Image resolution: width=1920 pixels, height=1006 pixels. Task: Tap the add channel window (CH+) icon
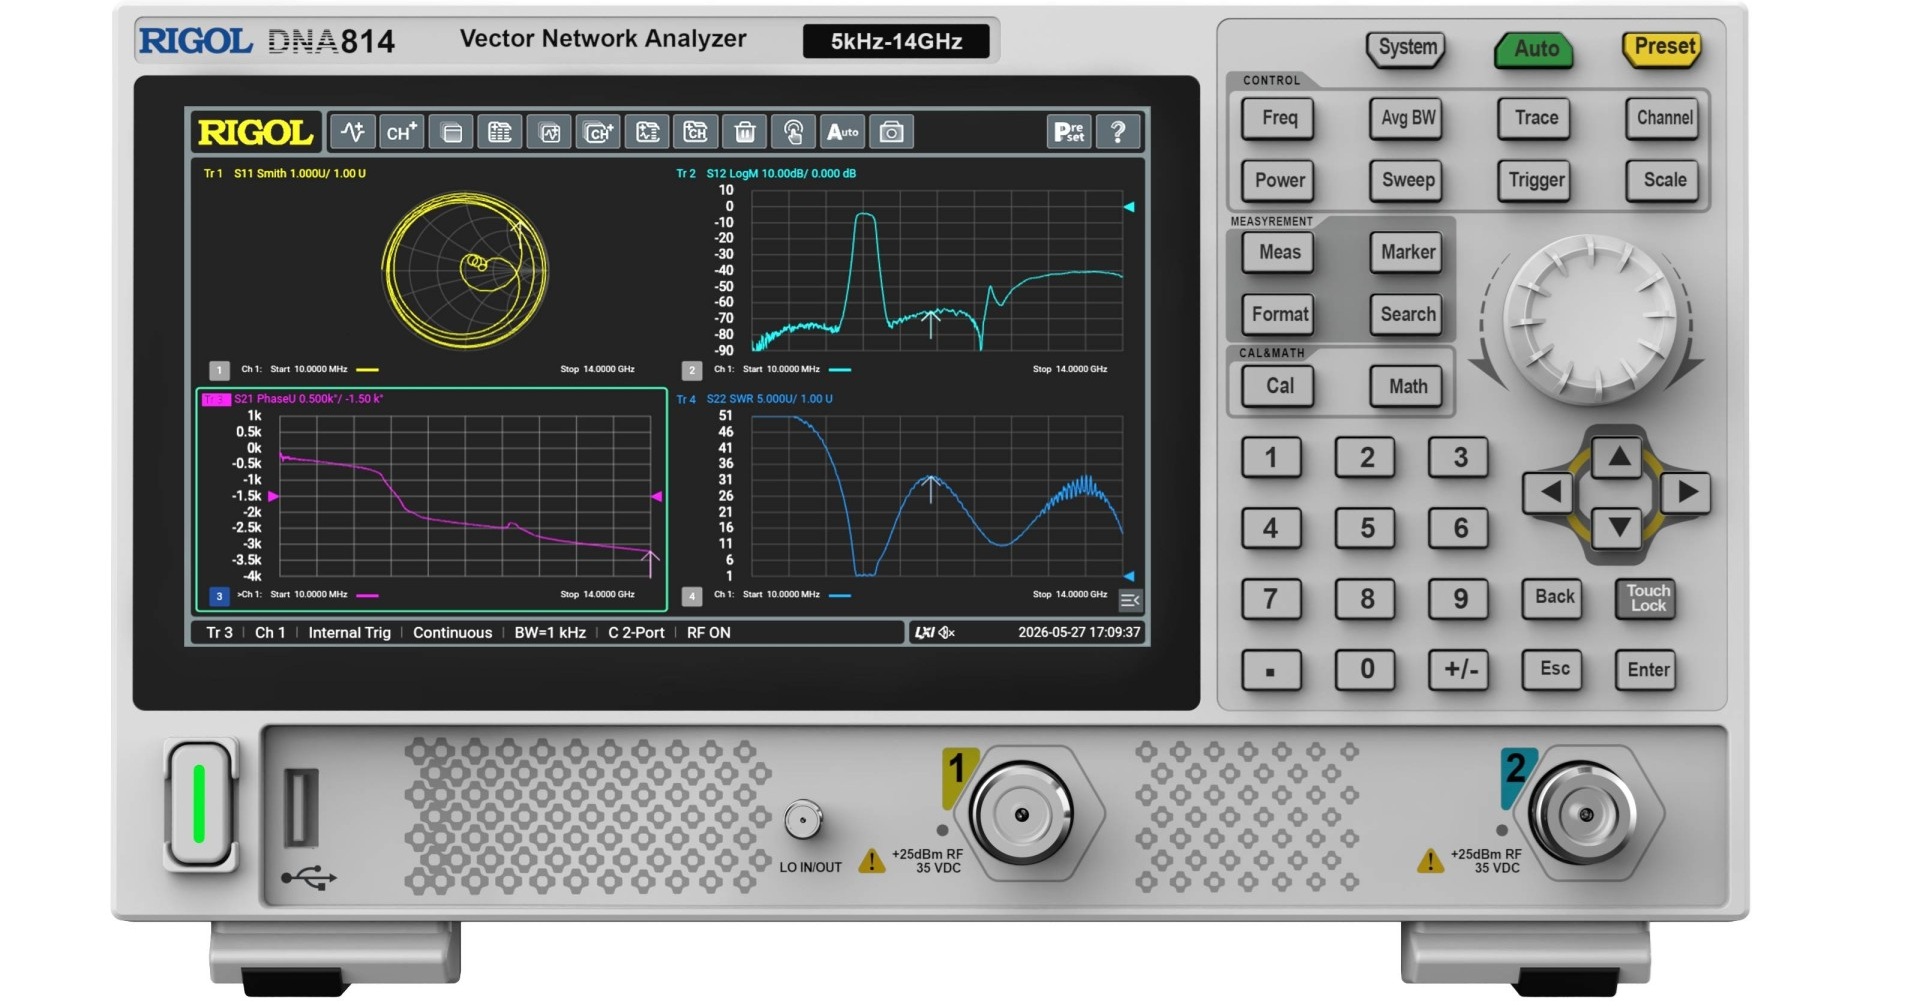click(x=598, y=132)
